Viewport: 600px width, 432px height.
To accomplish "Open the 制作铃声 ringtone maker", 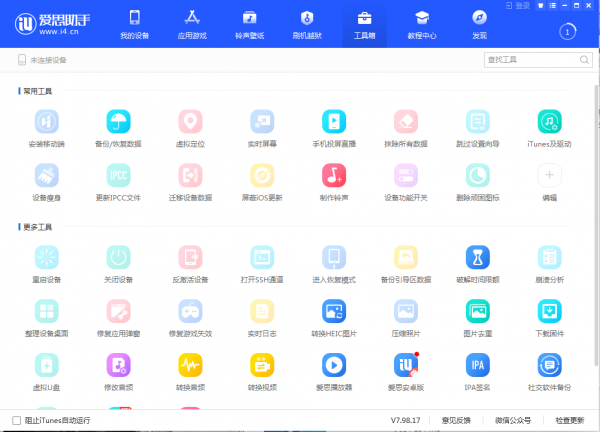I will 334,176.
